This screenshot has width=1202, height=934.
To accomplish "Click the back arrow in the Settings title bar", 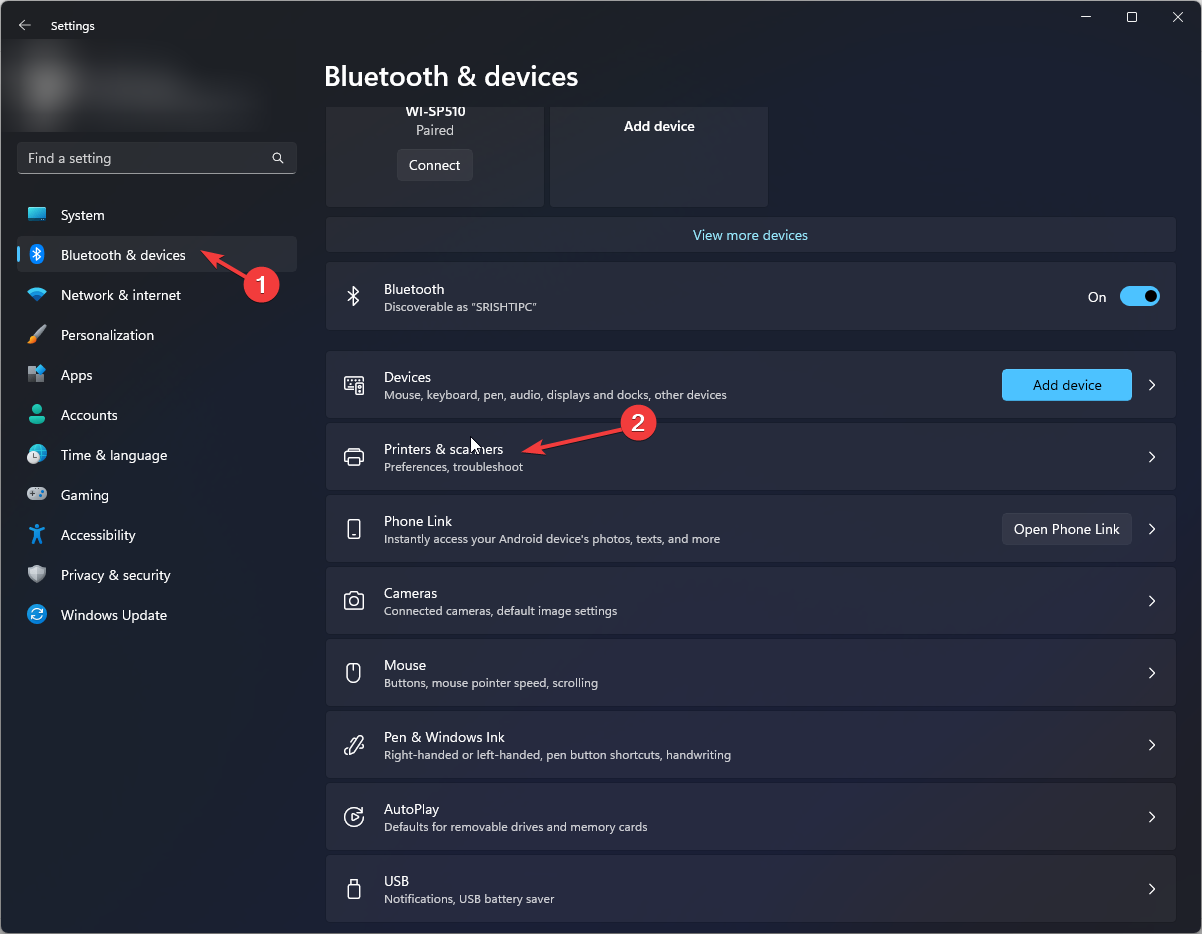I will point(25,26).
